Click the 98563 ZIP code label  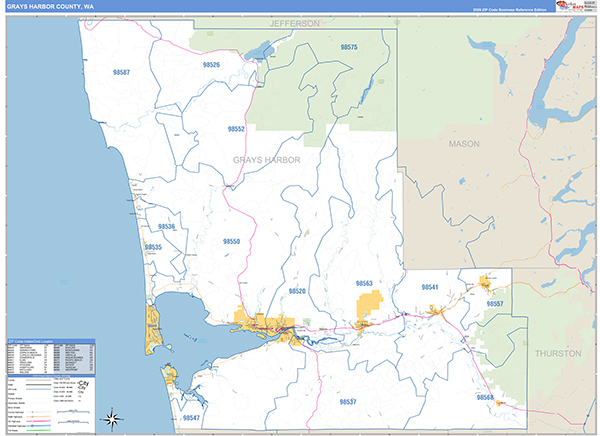pos(364,284)
